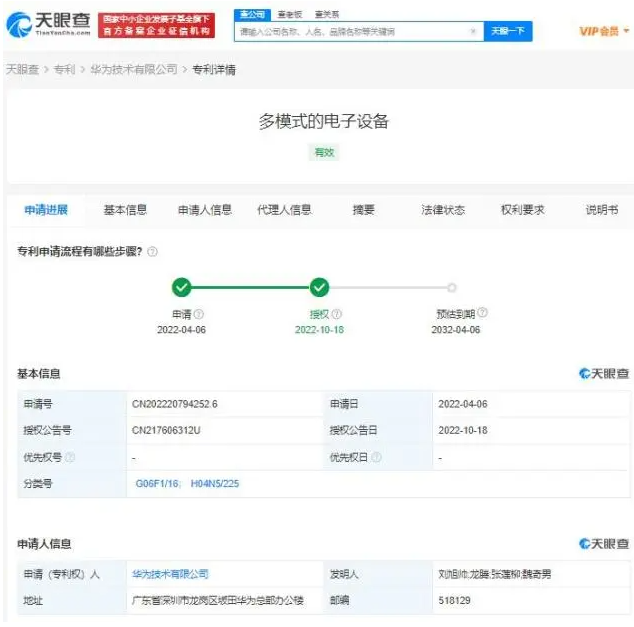
Task: Open the VIP会员 dropdown menu
Action: pyautogui.click(x=604, y=31)
